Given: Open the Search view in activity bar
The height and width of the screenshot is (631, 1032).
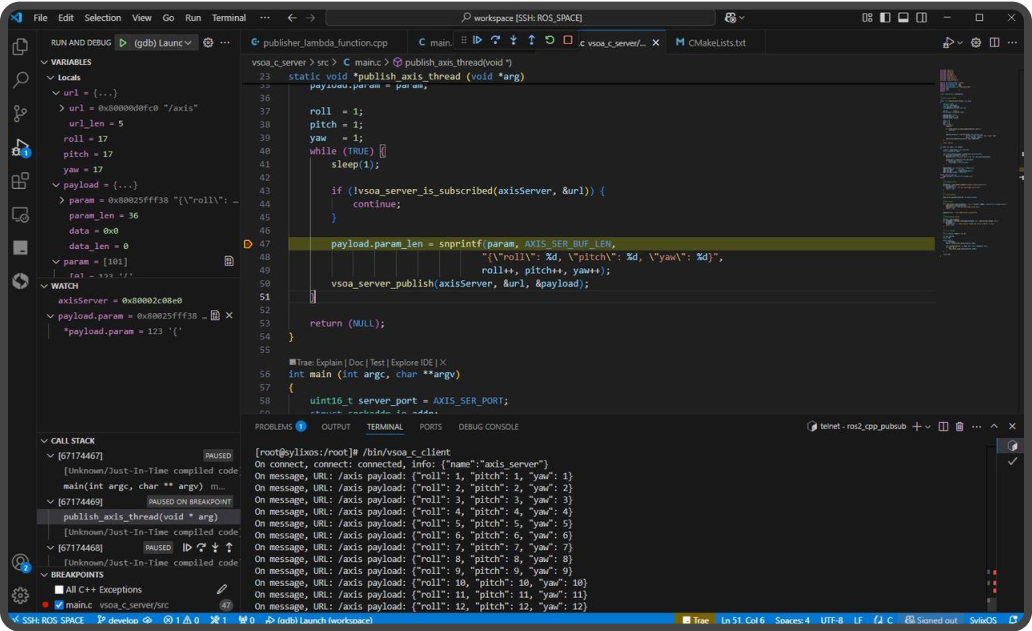Looking at the screenshot, I should click(x=20, y=80).
